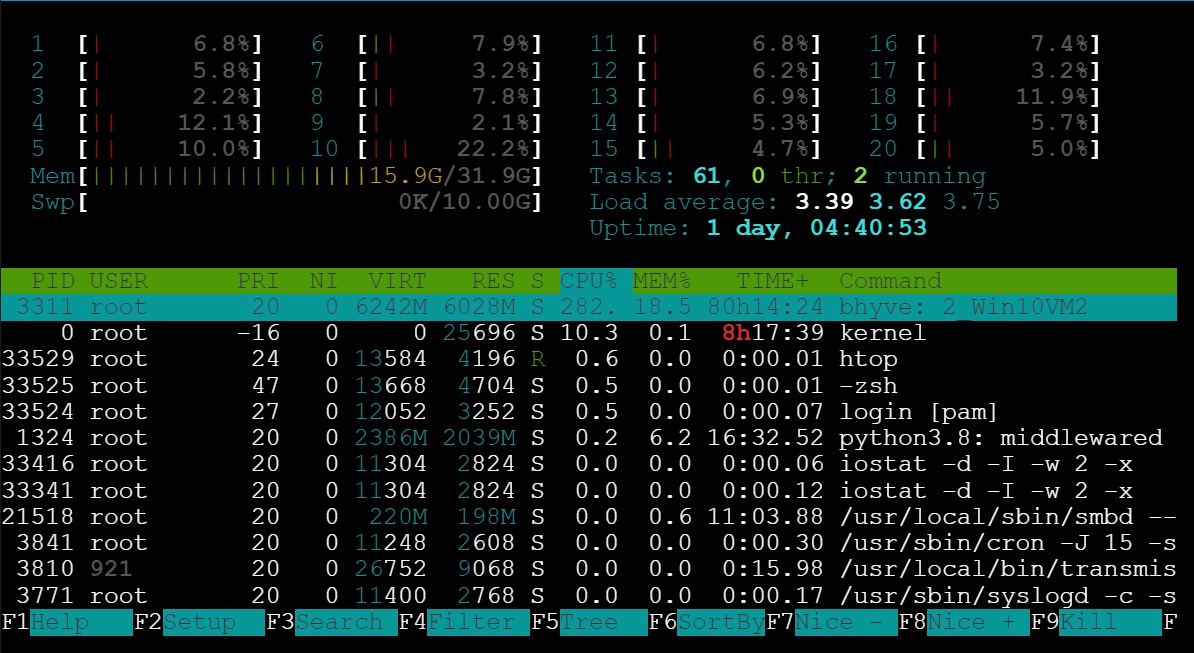
Task: Click the Swp usage meter bar
Action: tap(286, 202)
